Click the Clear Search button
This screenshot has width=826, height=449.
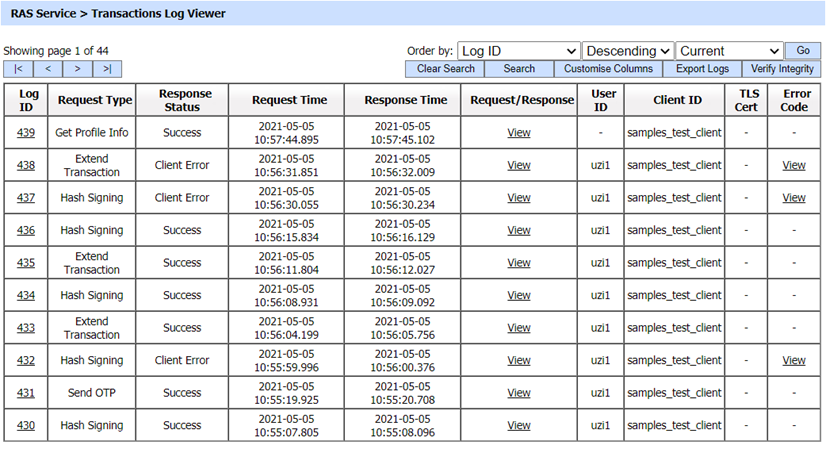pos(445,69)
